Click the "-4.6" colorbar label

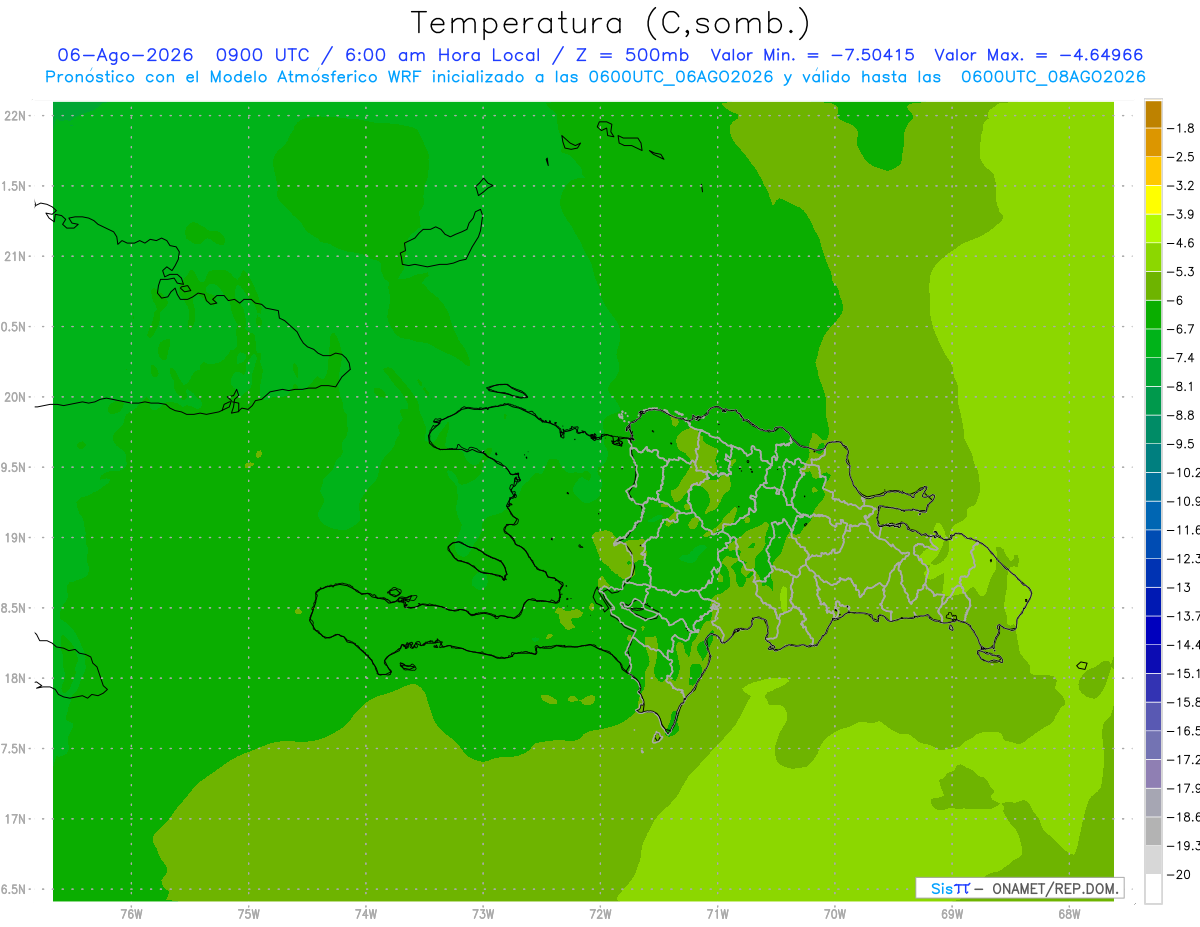tap(1181, 243)
